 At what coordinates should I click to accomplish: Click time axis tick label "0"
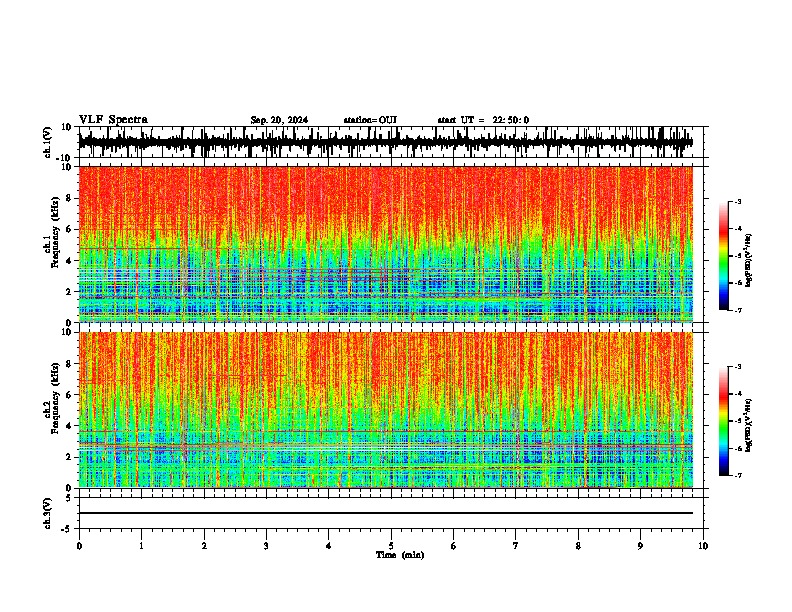[x=79, y=546]
